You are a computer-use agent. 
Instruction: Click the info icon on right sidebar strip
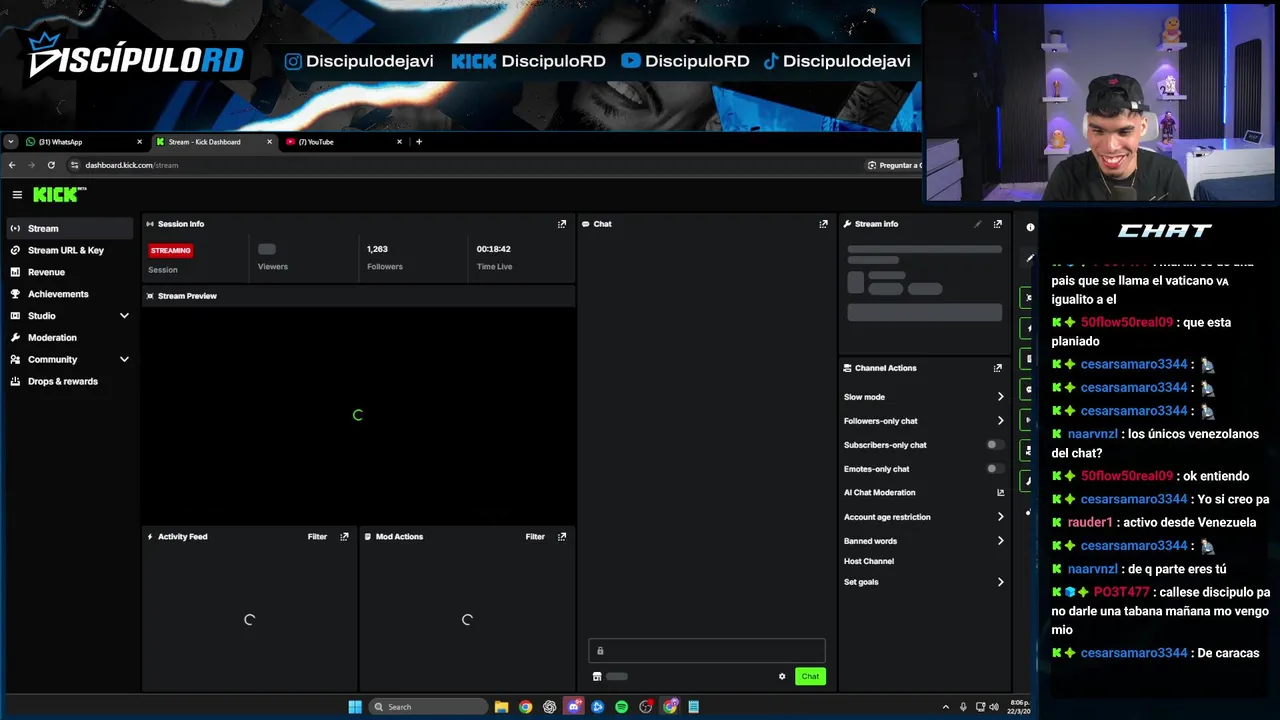(x=1030, y=227)
